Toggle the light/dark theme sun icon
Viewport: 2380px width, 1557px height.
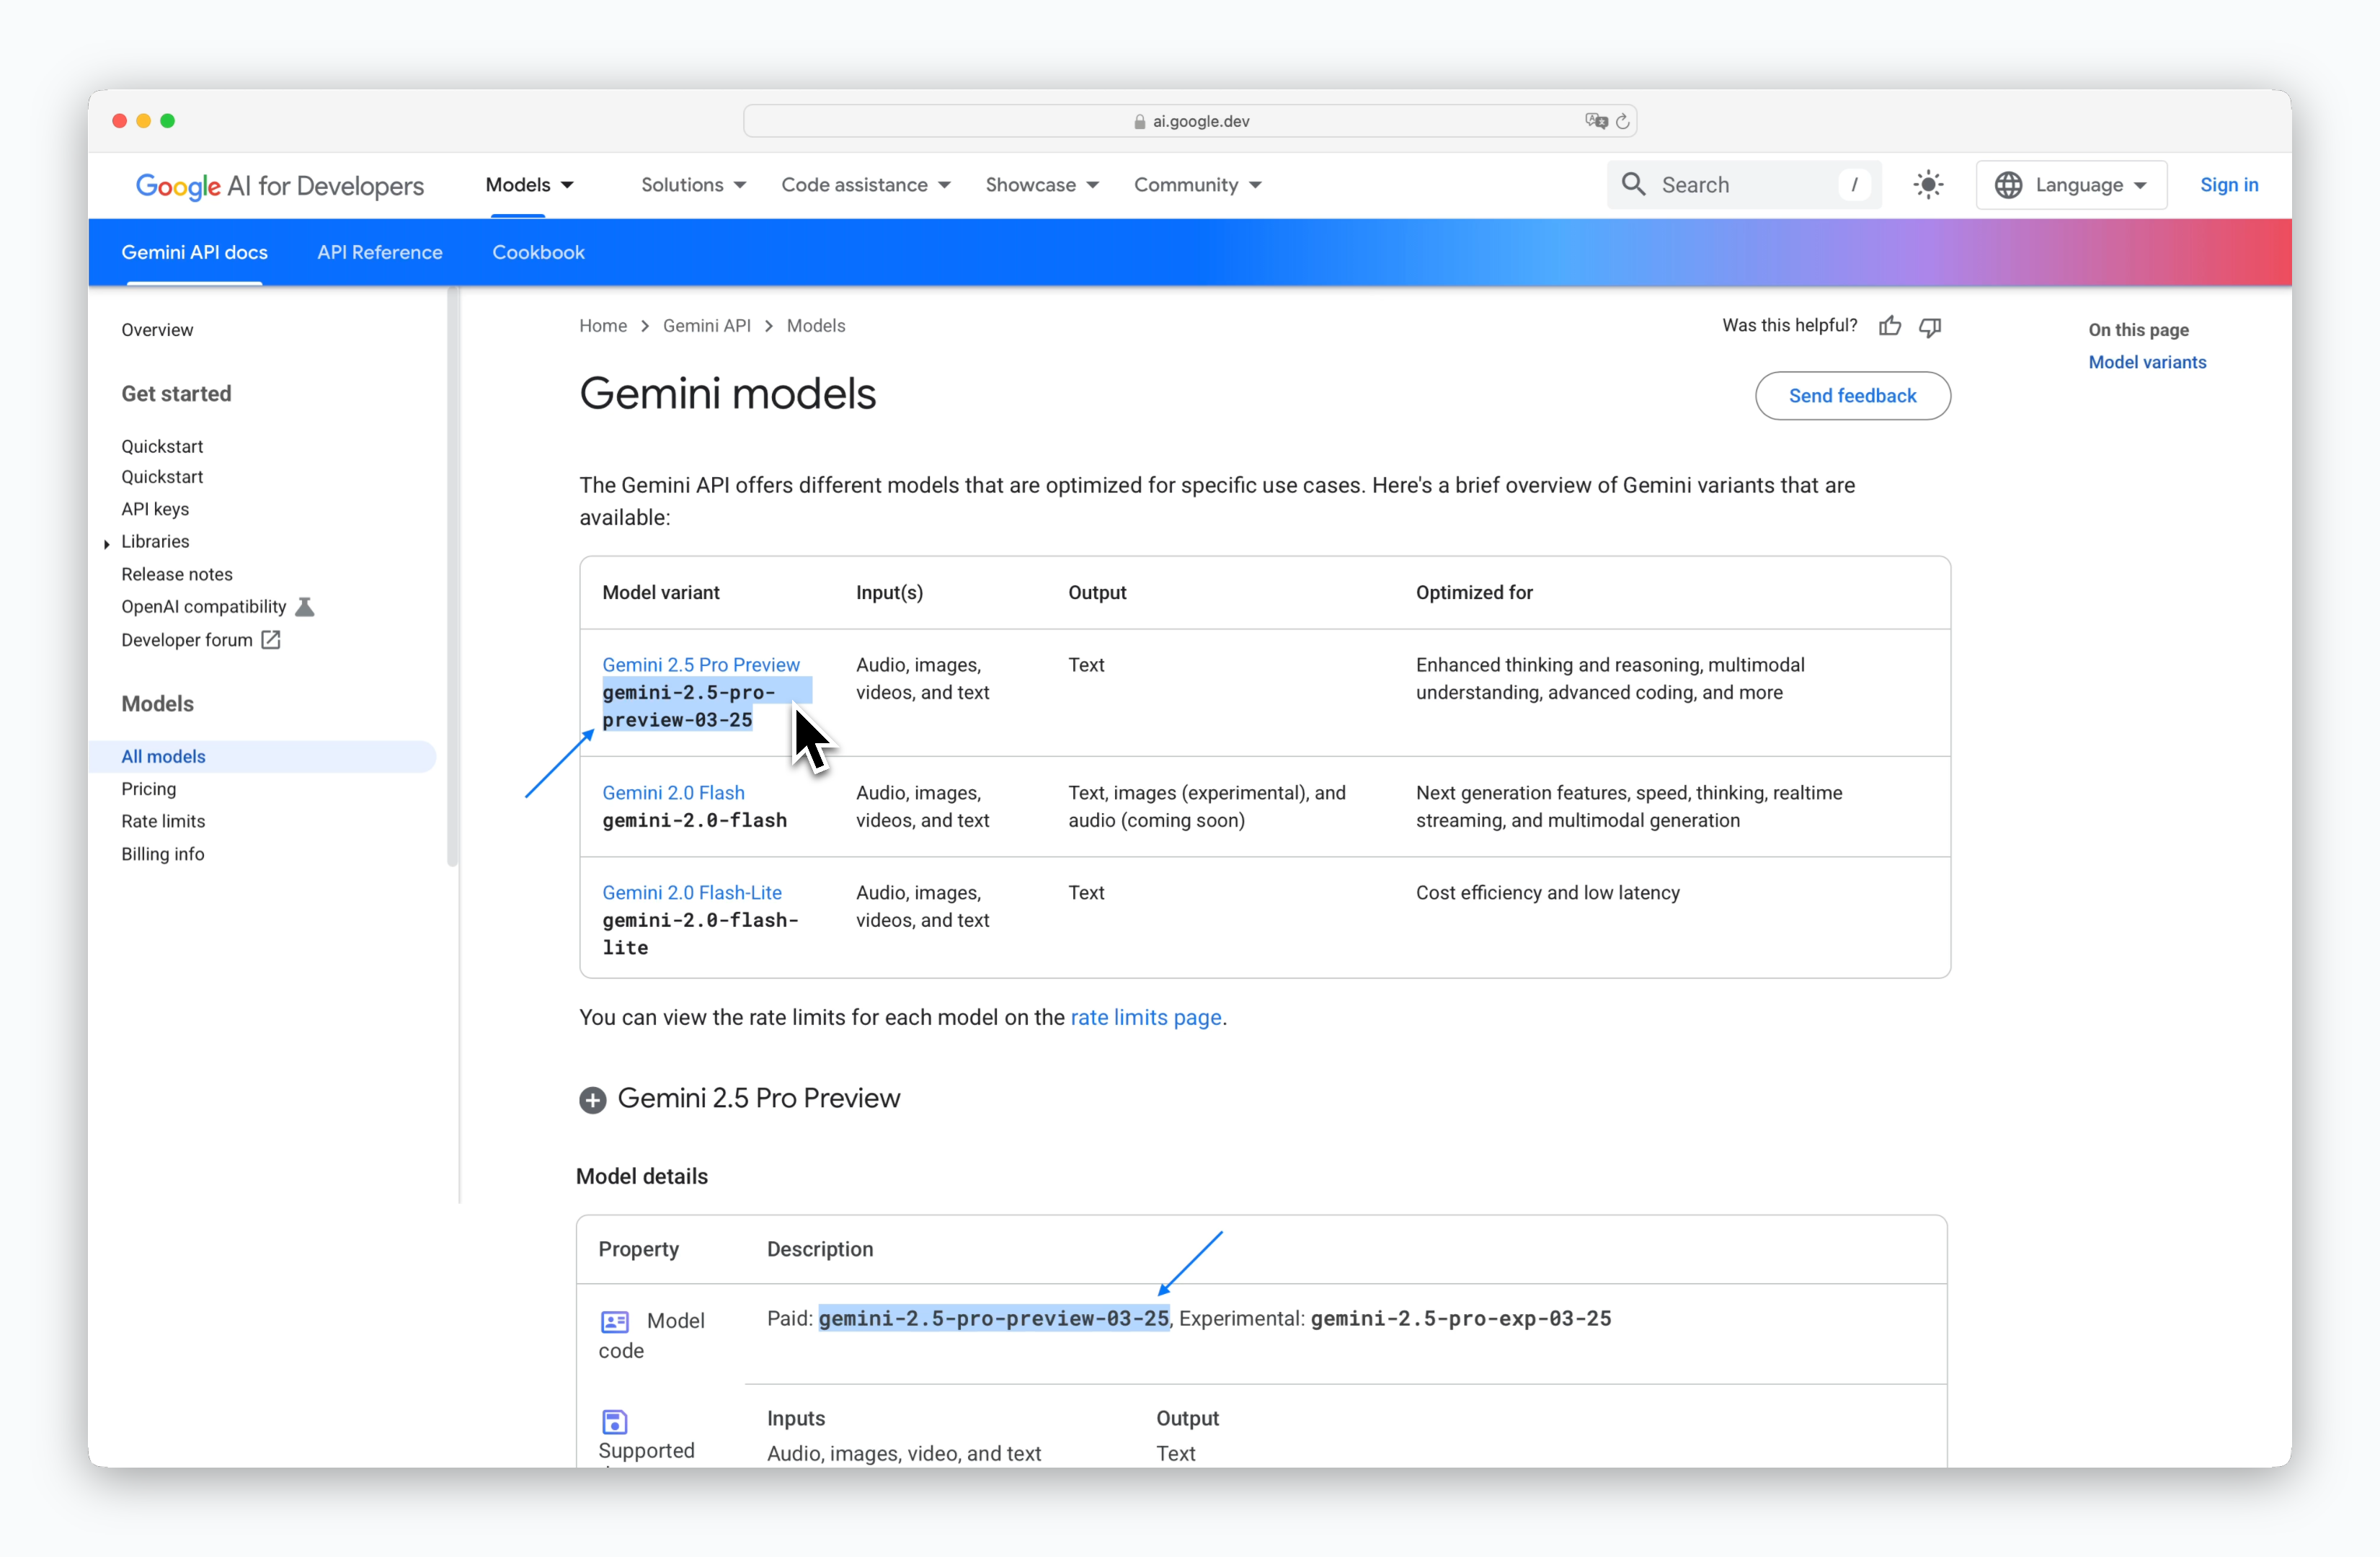point(1928,185)
